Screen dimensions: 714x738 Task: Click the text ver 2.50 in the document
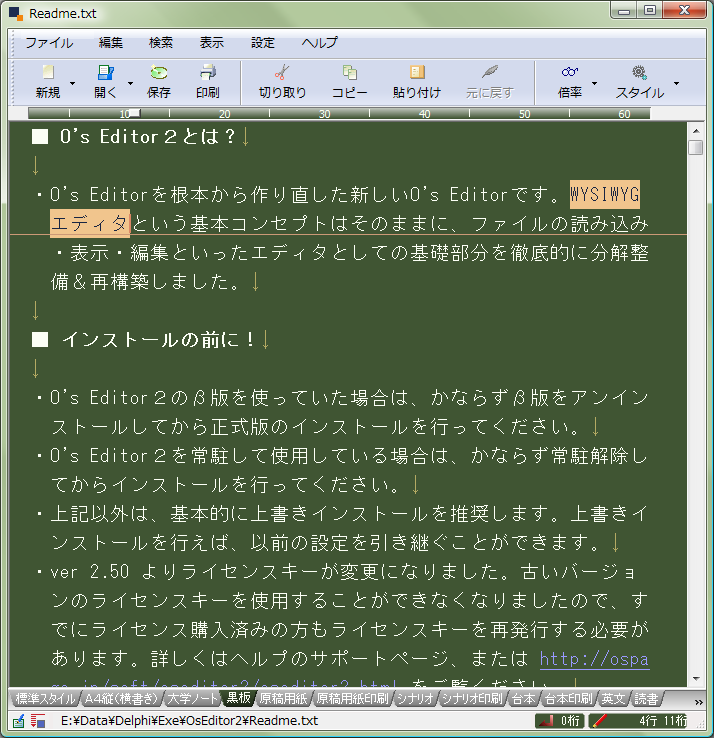(x=89, y=572)
